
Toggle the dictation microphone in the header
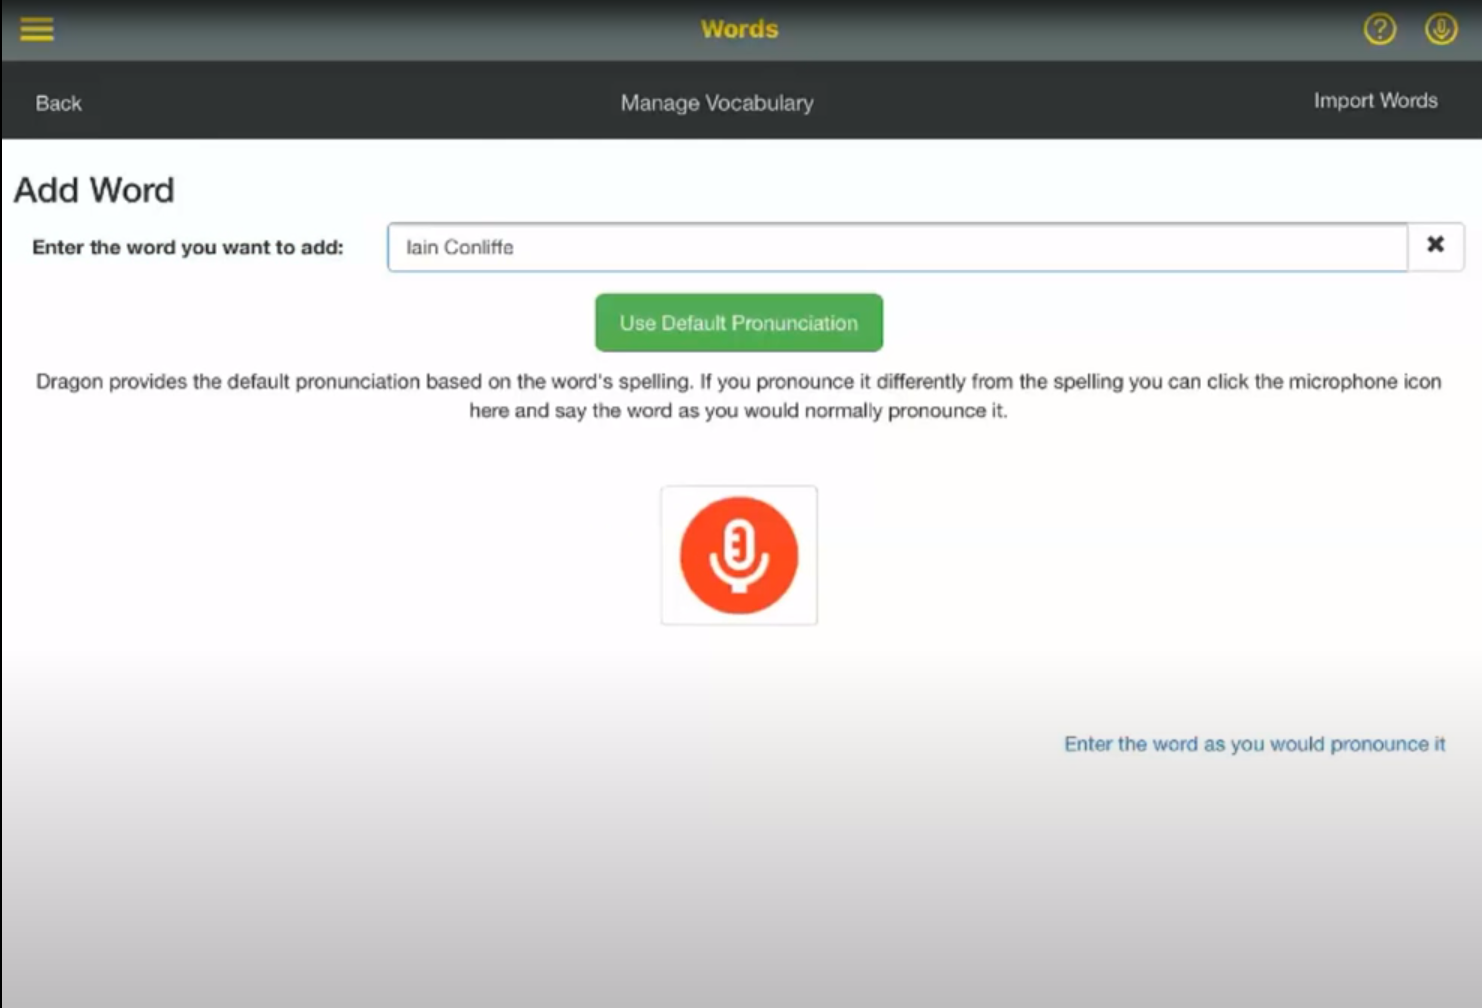(1441, 30)
